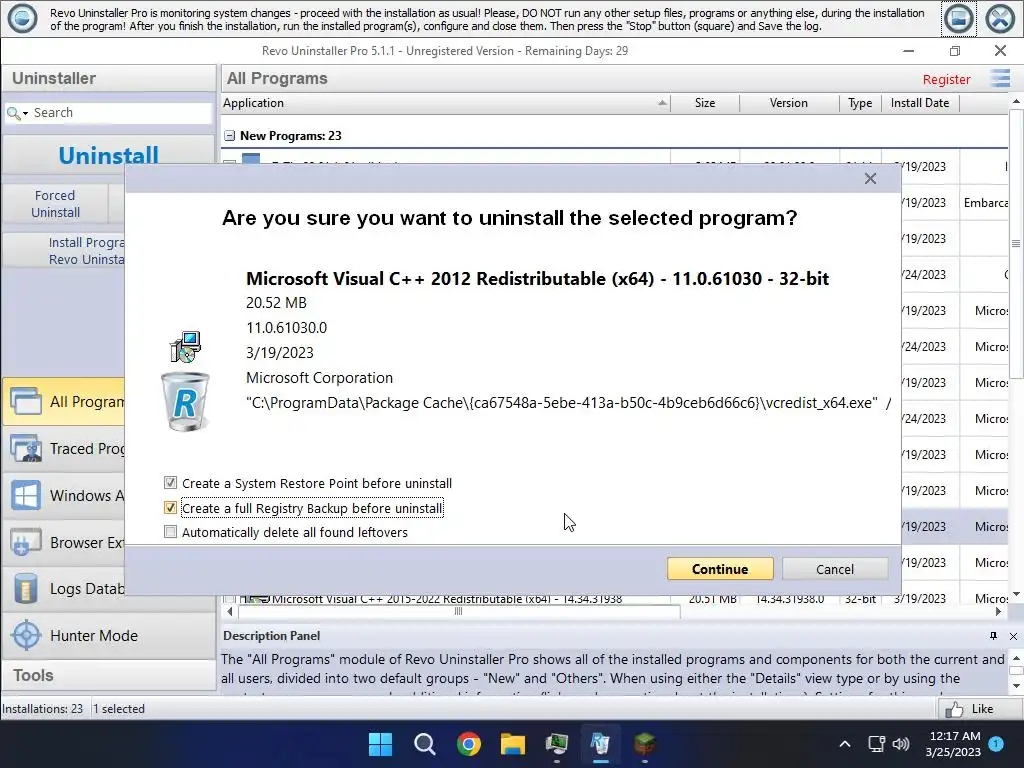Click the network icon in system tray
1024x768 pixels.
[876, 744]
